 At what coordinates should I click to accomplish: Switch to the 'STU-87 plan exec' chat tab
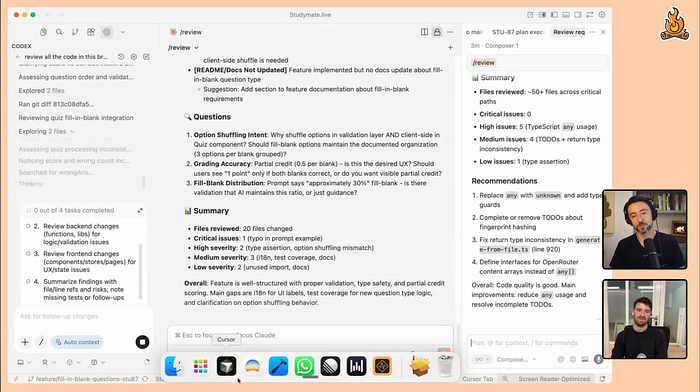(x=518, y=32)
